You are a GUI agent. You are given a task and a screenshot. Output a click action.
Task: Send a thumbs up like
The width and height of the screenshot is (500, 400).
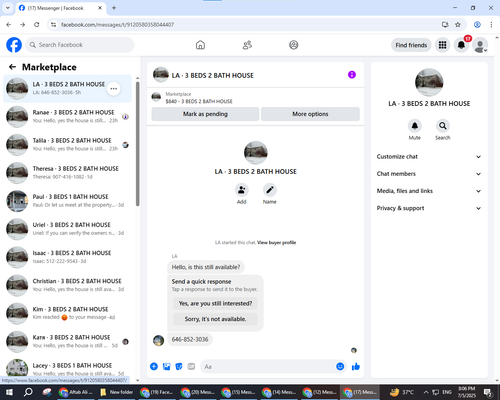pyautogui.click(x=356, y=367)
